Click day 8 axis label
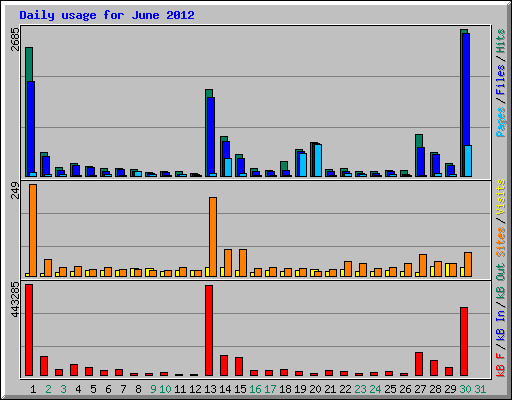The image size is (512, 400). (138, 389)
